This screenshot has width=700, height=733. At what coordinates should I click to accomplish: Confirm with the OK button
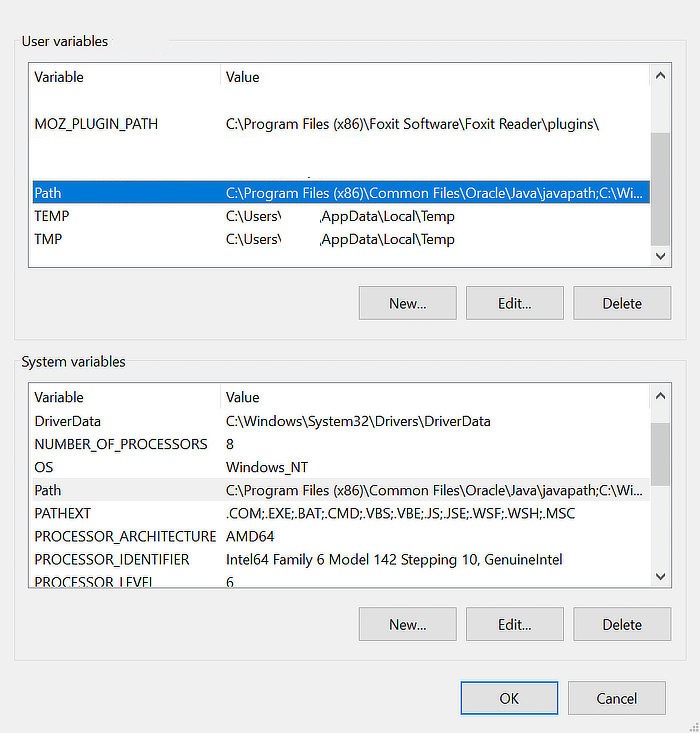(x=509, y=698)
